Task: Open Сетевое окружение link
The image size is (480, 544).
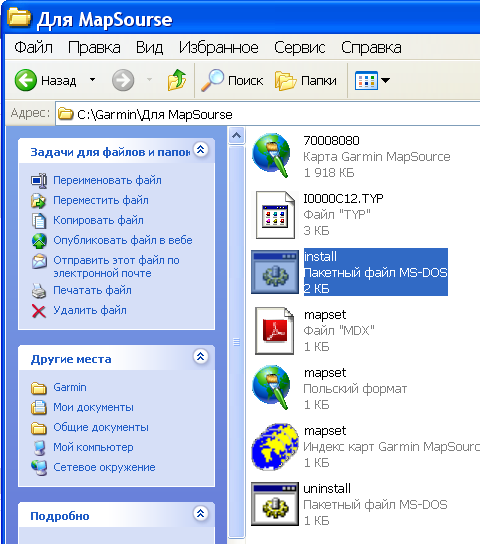Action: [x=104, y=467]
